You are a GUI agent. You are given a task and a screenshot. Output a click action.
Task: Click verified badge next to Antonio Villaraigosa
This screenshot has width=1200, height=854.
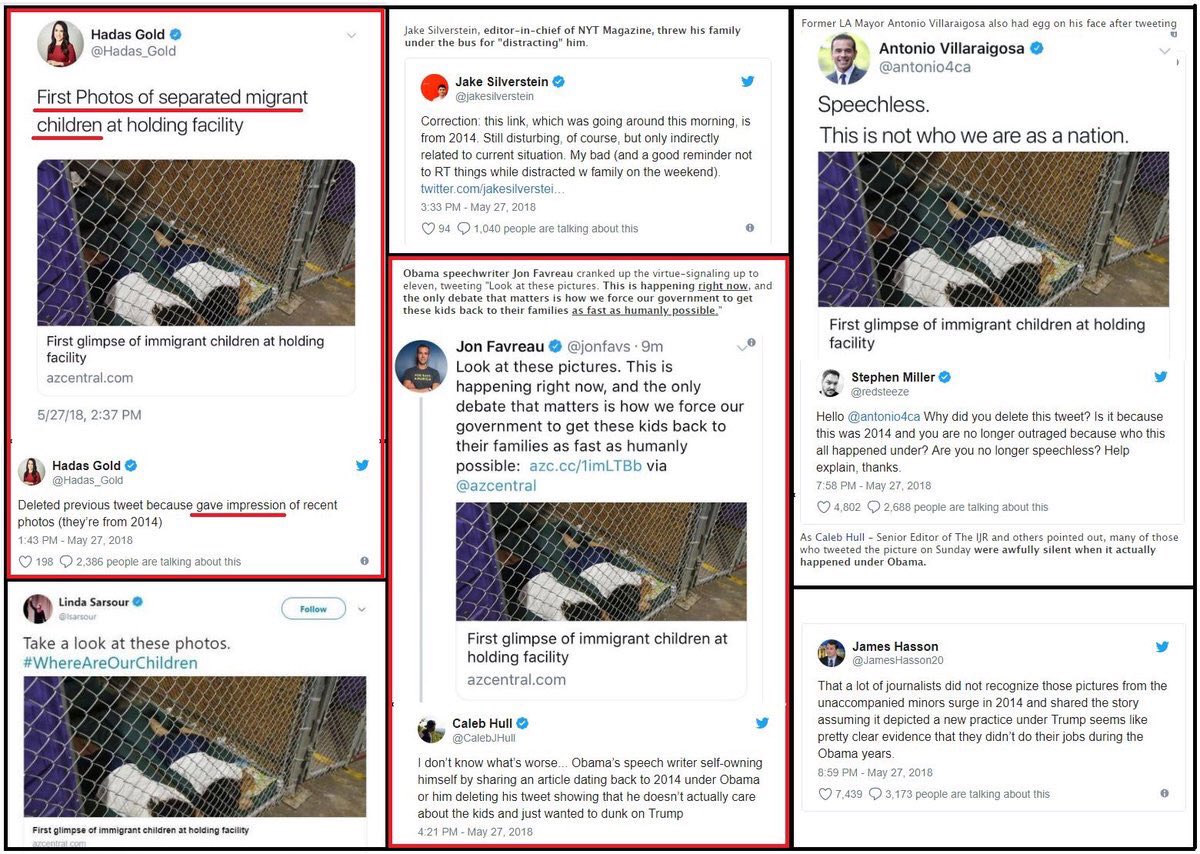click(1037, 48)
